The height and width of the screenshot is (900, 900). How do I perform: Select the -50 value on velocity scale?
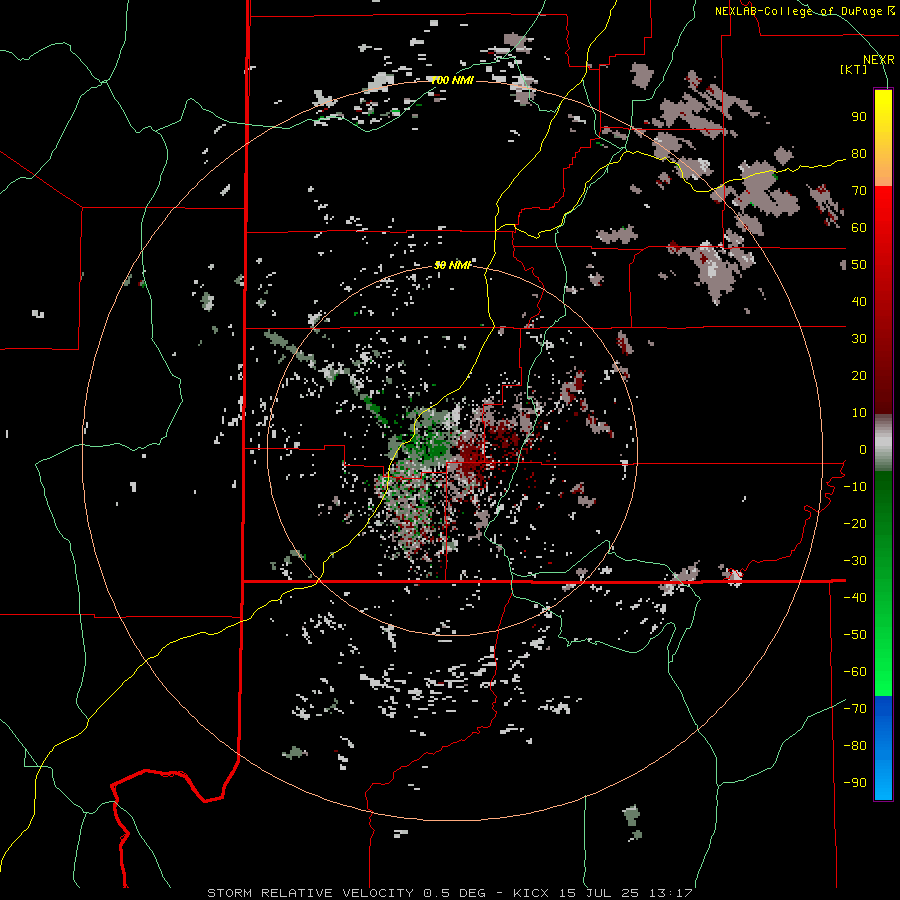coord(855,635)
